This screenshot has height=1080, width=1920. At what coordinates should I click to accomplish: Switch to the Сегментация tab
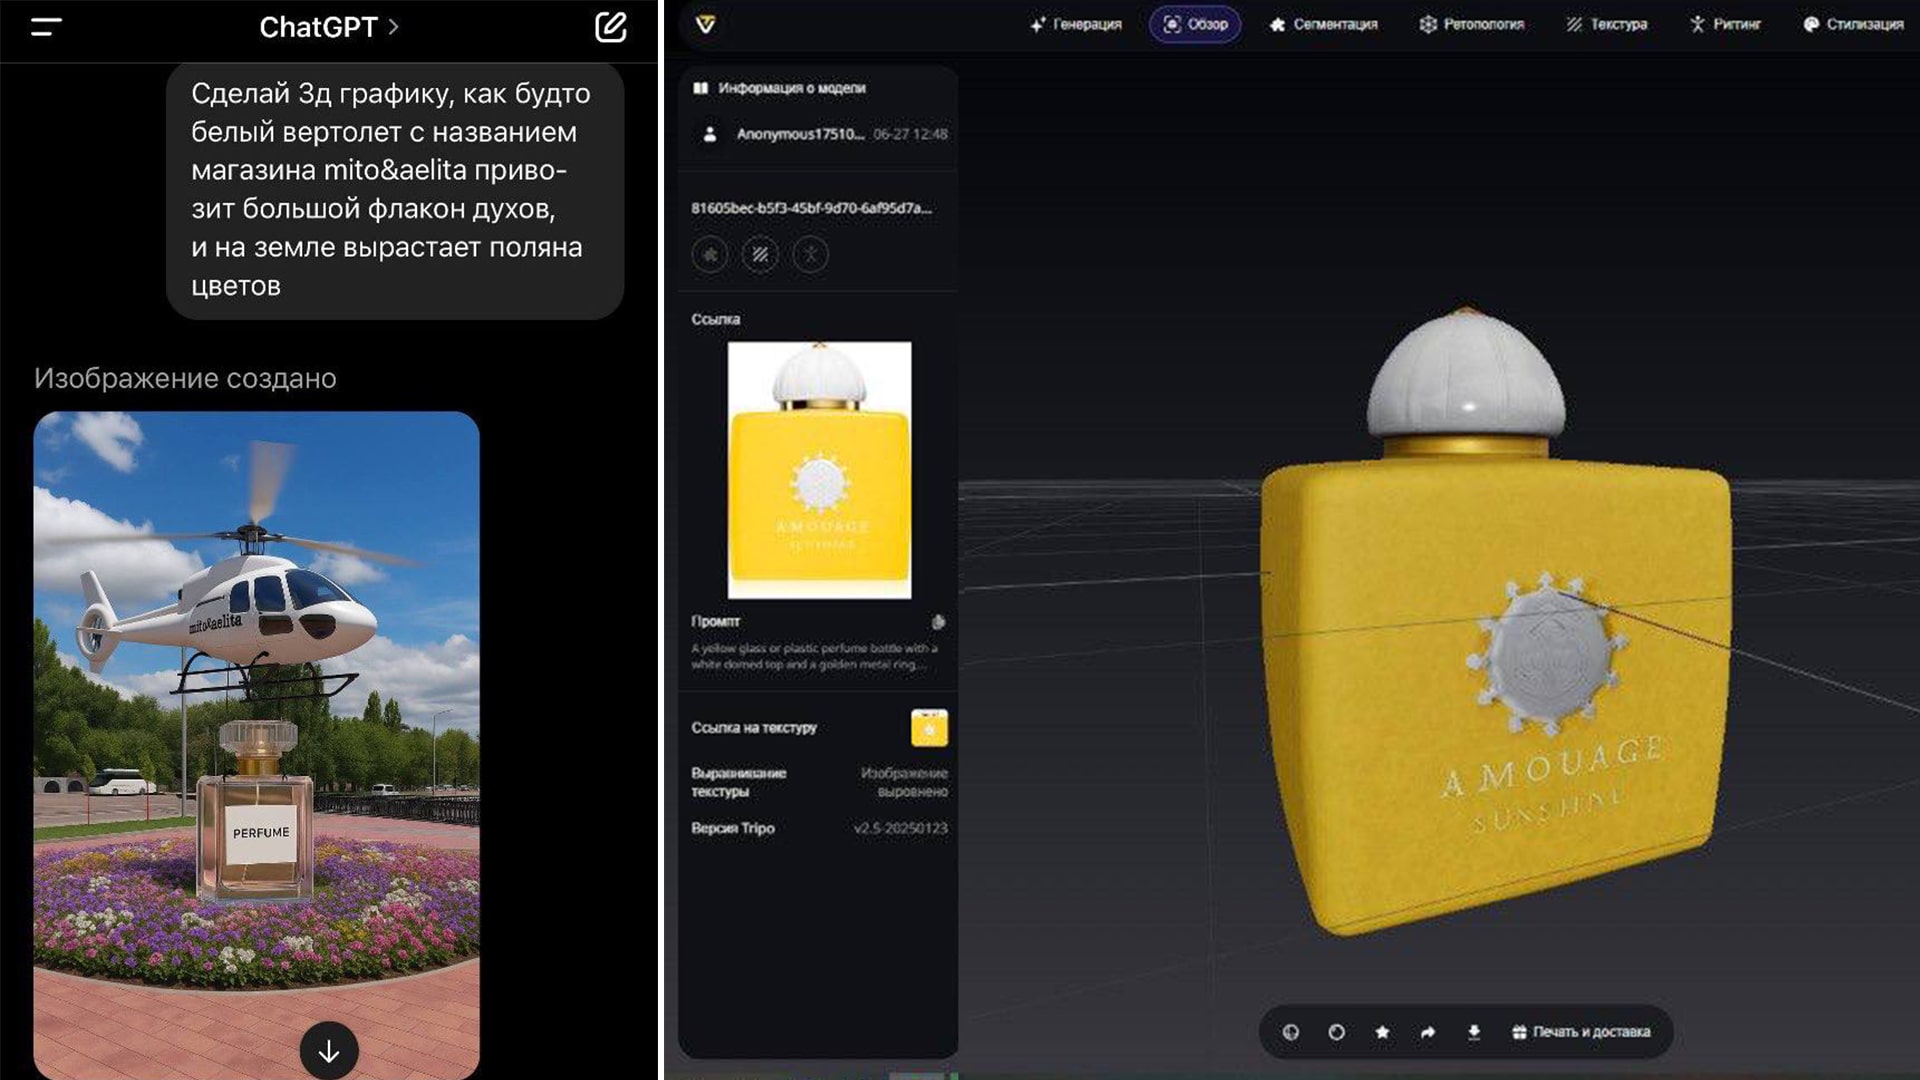(x=1324, y=24)
